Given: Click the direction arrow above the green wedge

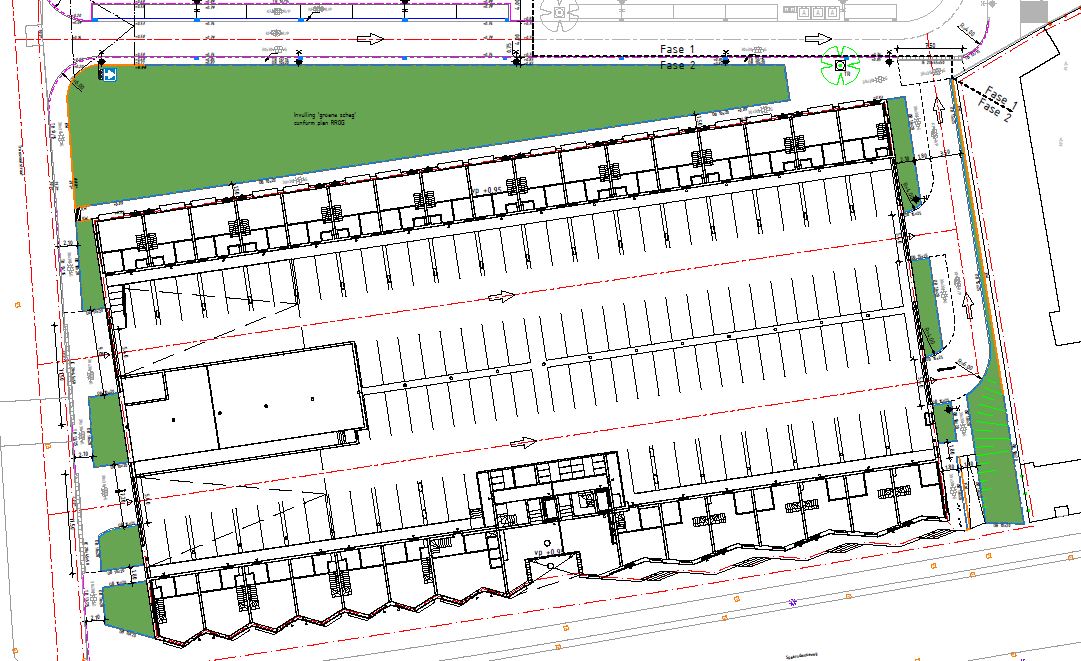Looking at the screenshot, I should [x=370, y=39].
